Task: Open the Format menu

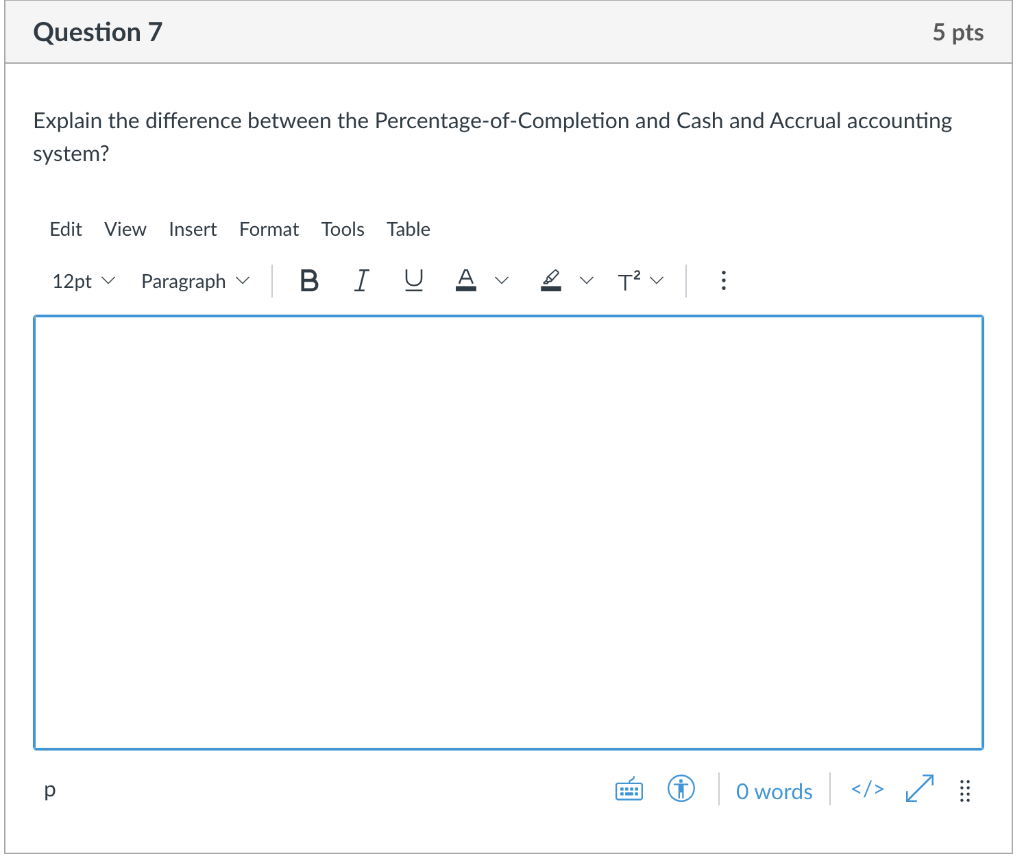Action: point(269,230)
